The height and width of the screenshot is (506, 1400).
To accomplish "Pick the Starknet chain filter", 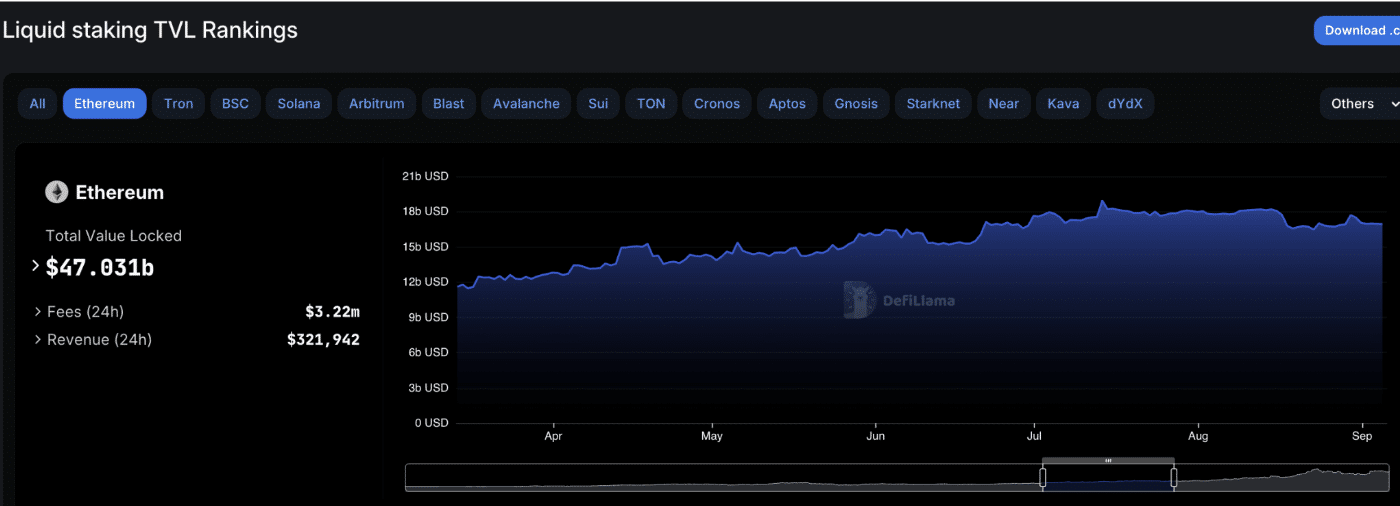I will 933,104.
